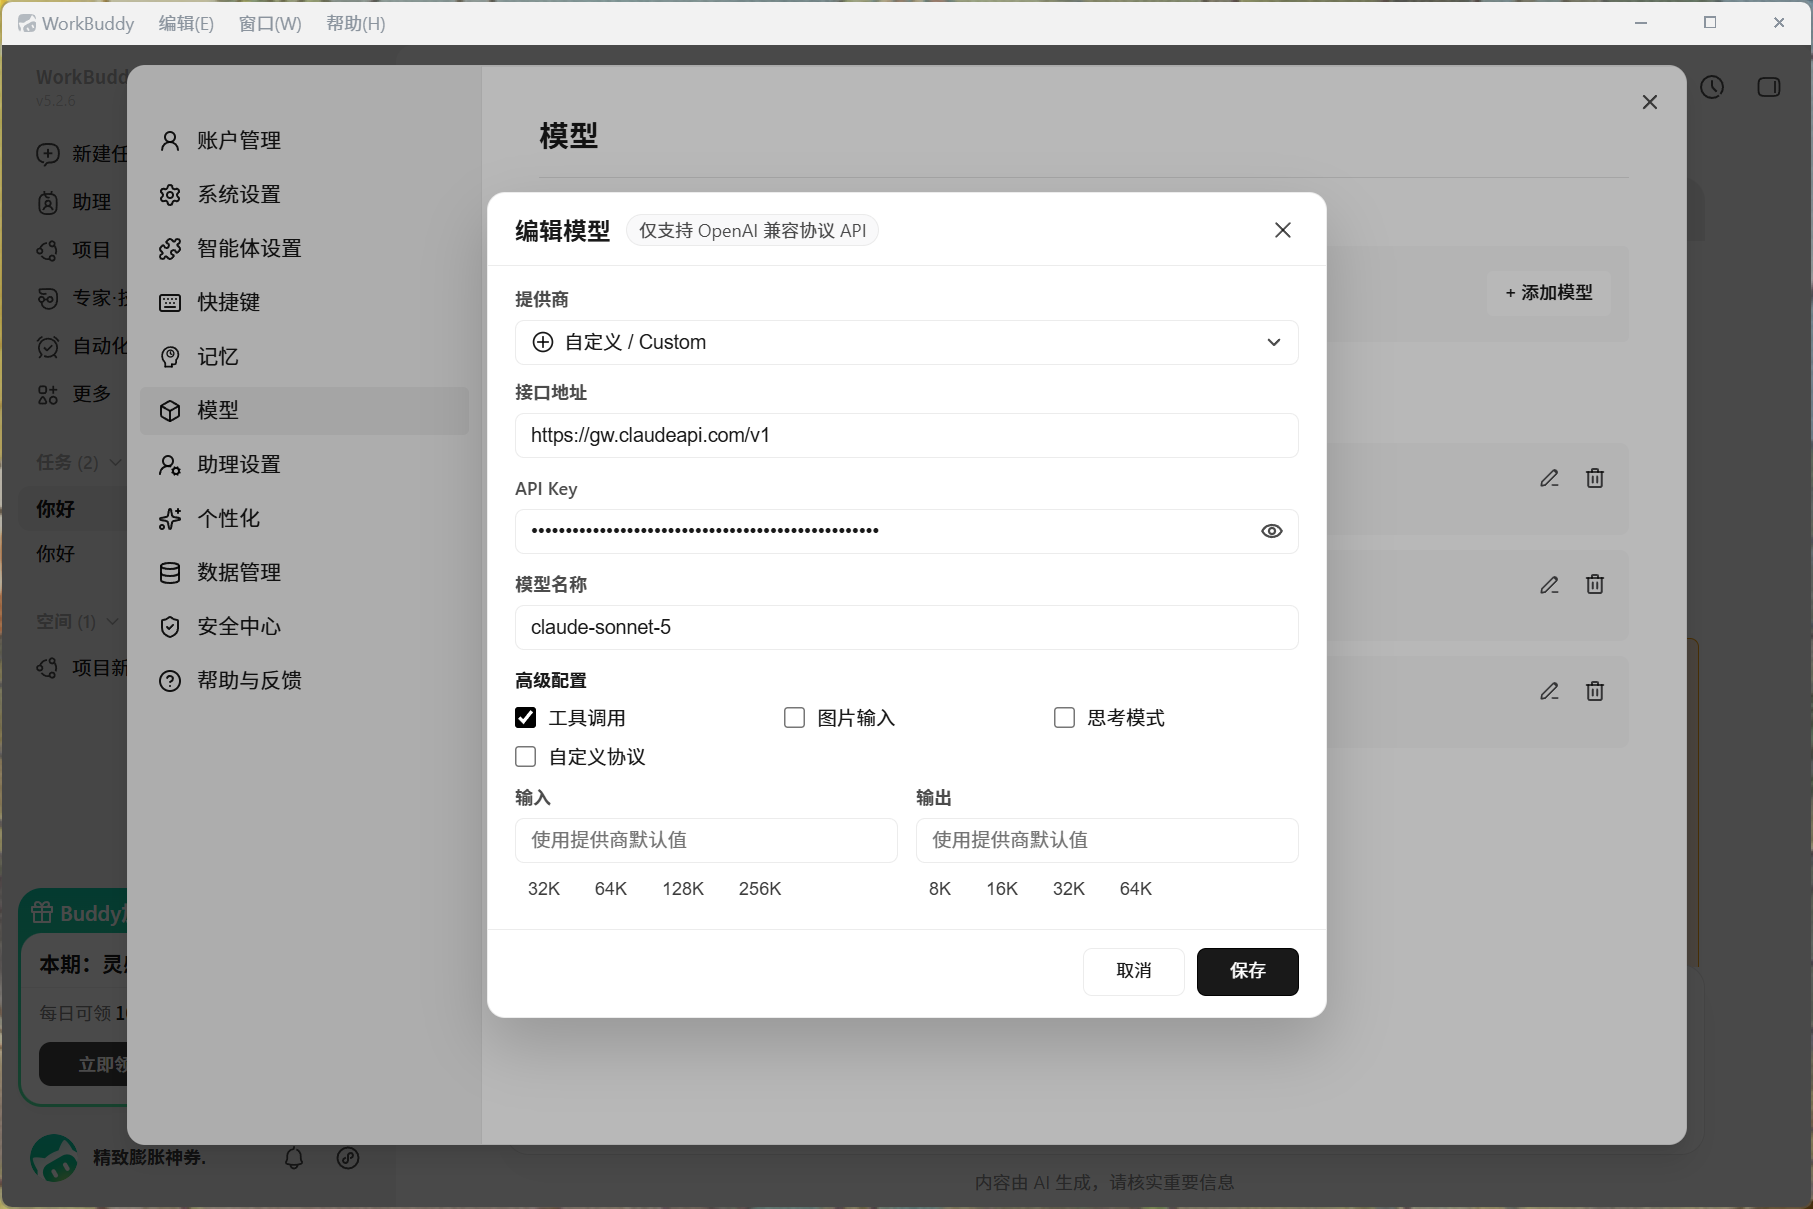Open the 窗口(W) menu
The image size is (1813, 1209).
(270, 23)
